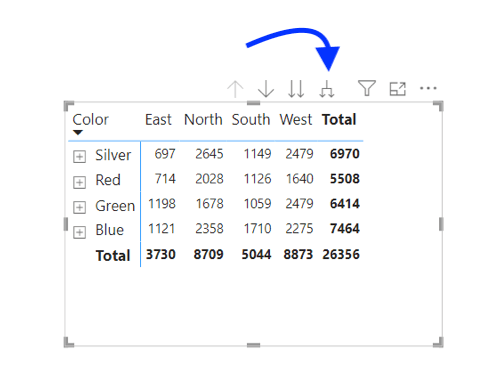The image size is (502, 373).
Task: Expand the Blue row
Action: 79,232
